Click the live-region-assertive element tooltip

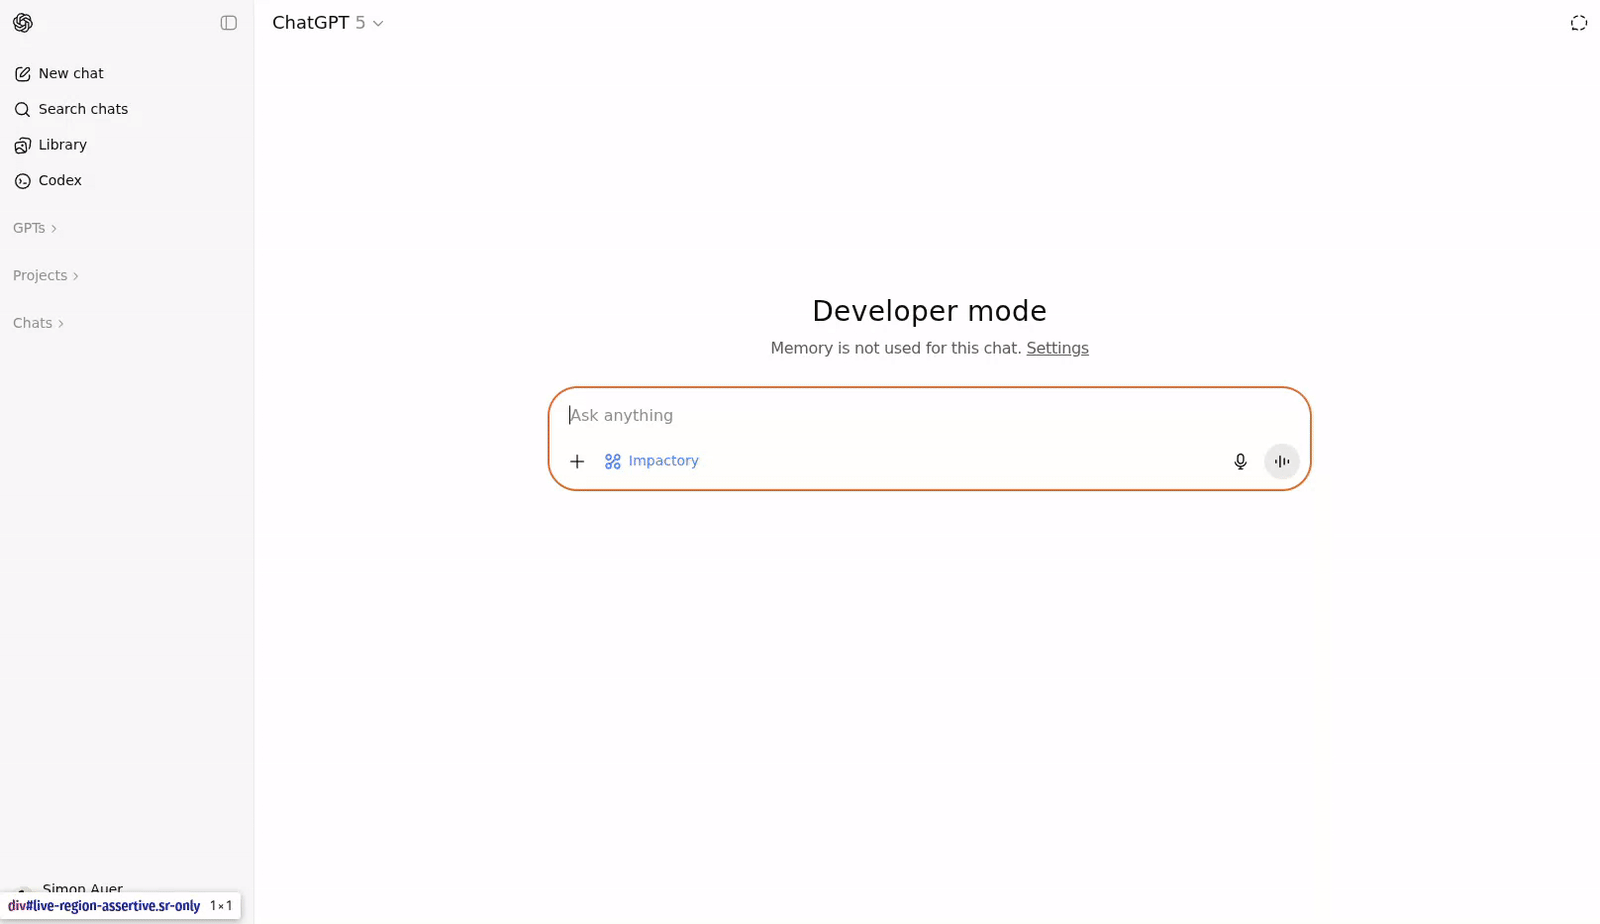(120, 906)
